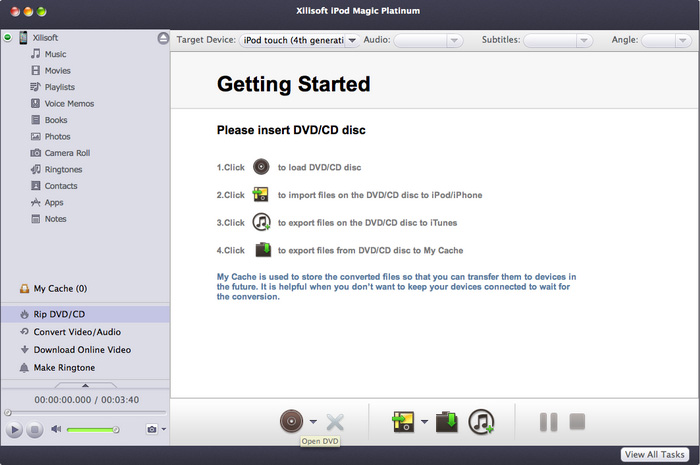Click export to My Cache toolbar icon
Image resolution: width=700 pixels, height=465 pixels.
click(447, 422)
